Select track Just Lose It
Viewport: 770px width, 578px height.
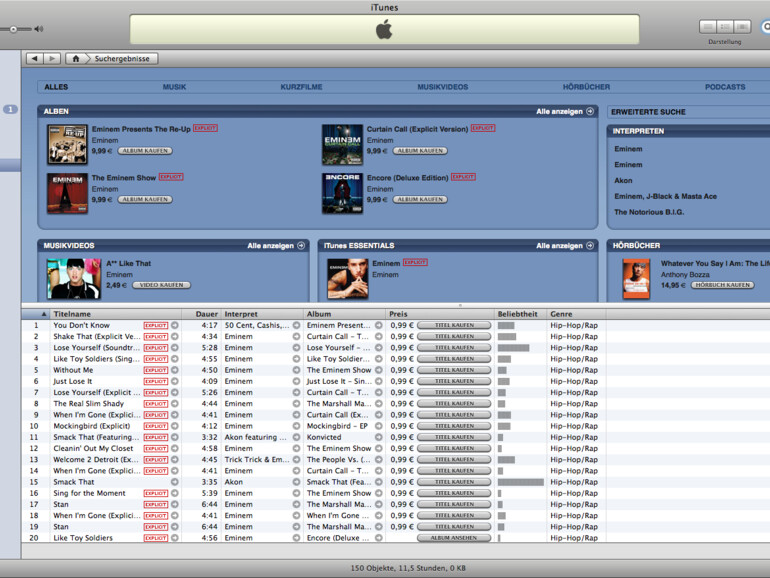pyautogui.click(x=73, y=381)
